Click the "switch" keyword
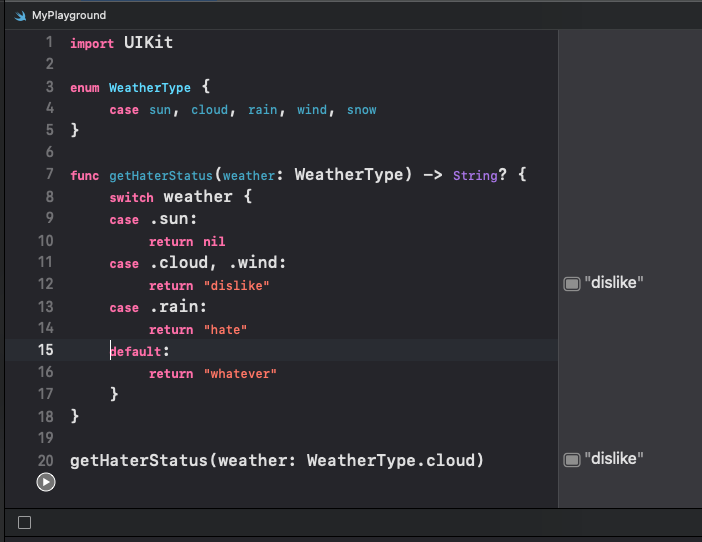Image resolution: width=702 pixels, height=542 pixels. 131,197
